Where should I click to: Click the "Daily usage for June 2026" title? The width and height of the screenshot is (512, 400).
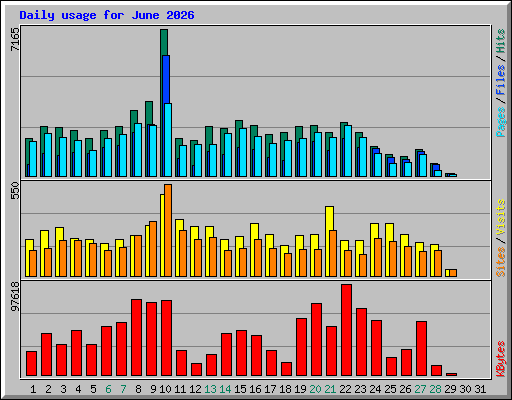click(107, 15)
